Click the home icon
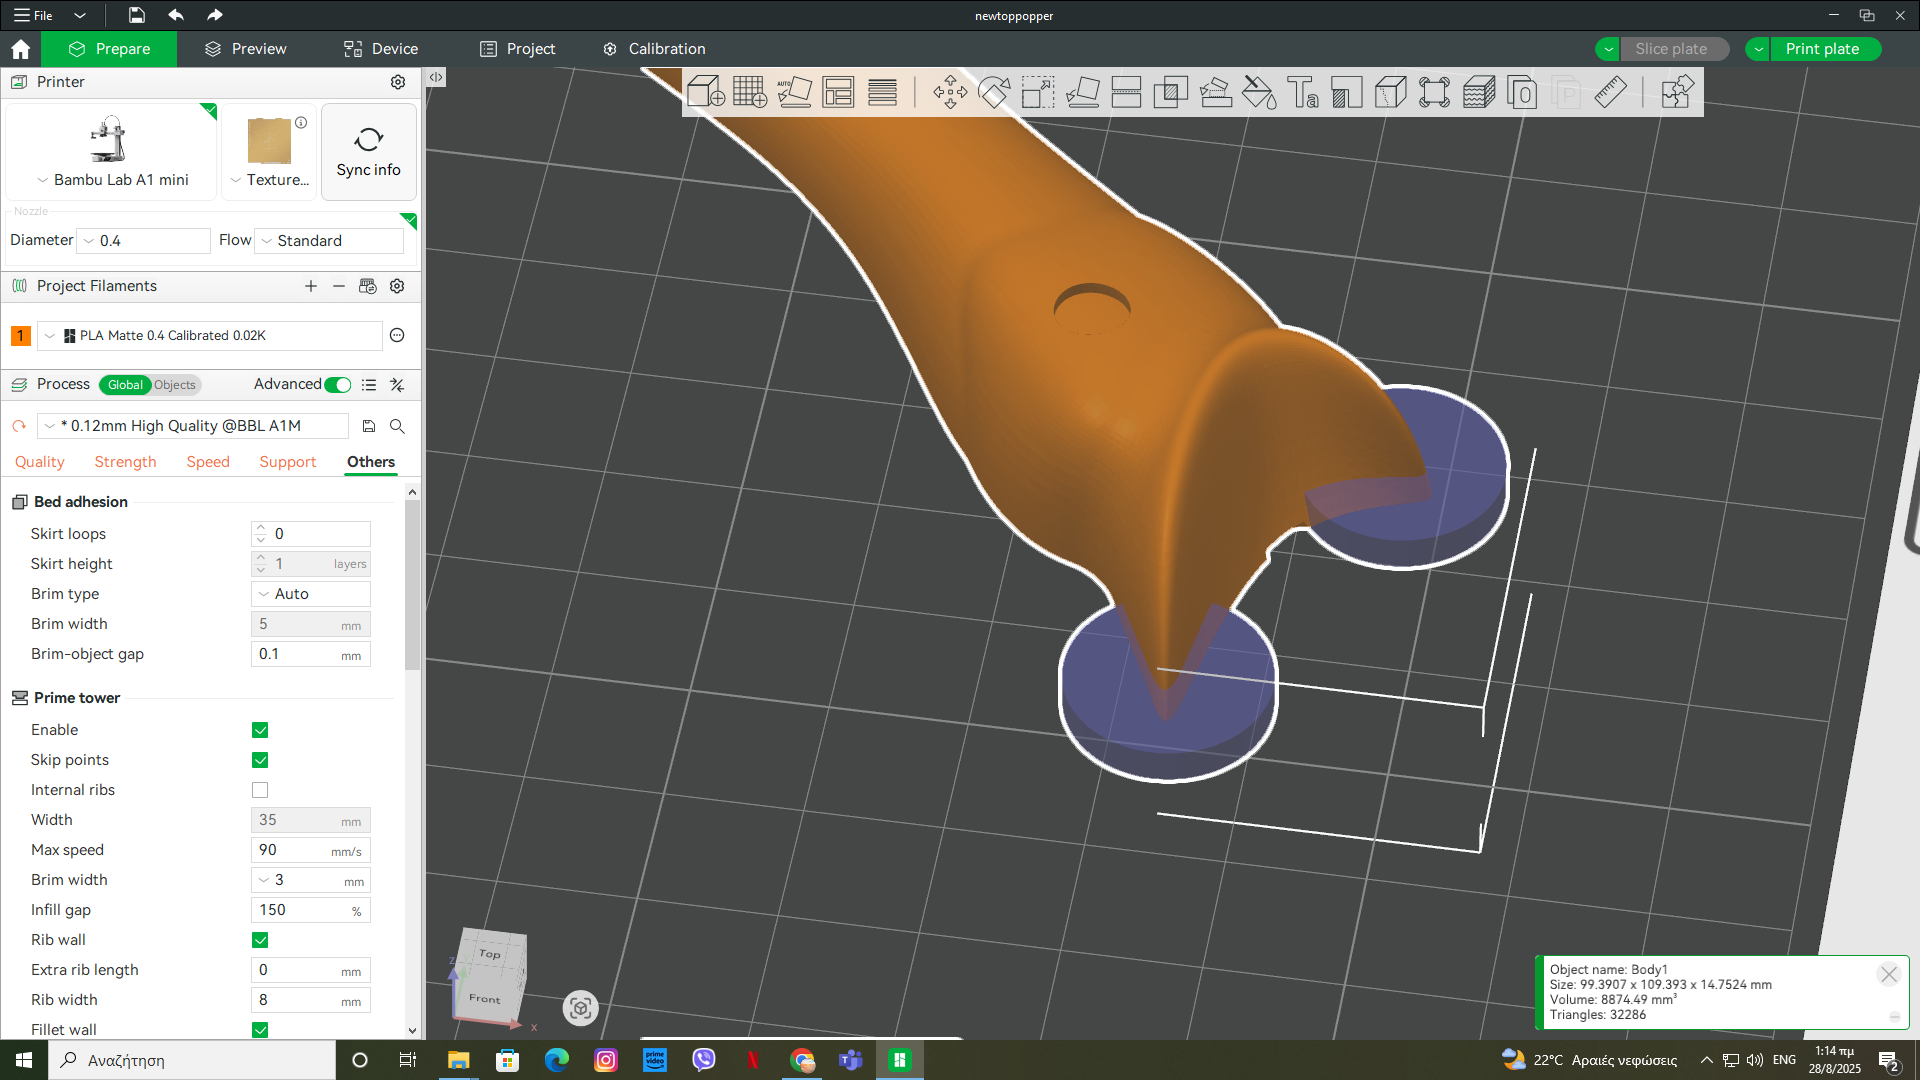Screen dimensions: 1920x1080 coord(20,49)
